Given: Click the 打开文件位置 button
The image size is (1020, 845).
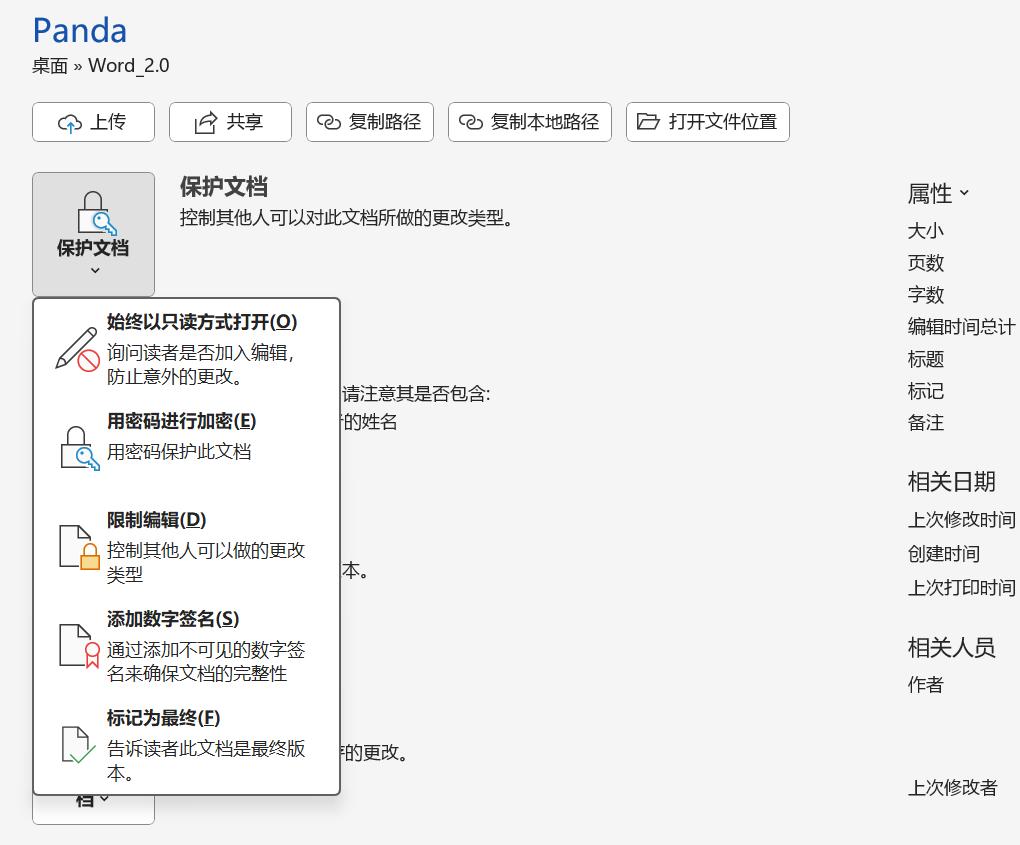Looking at the screenshot, I should coord(707,122).
